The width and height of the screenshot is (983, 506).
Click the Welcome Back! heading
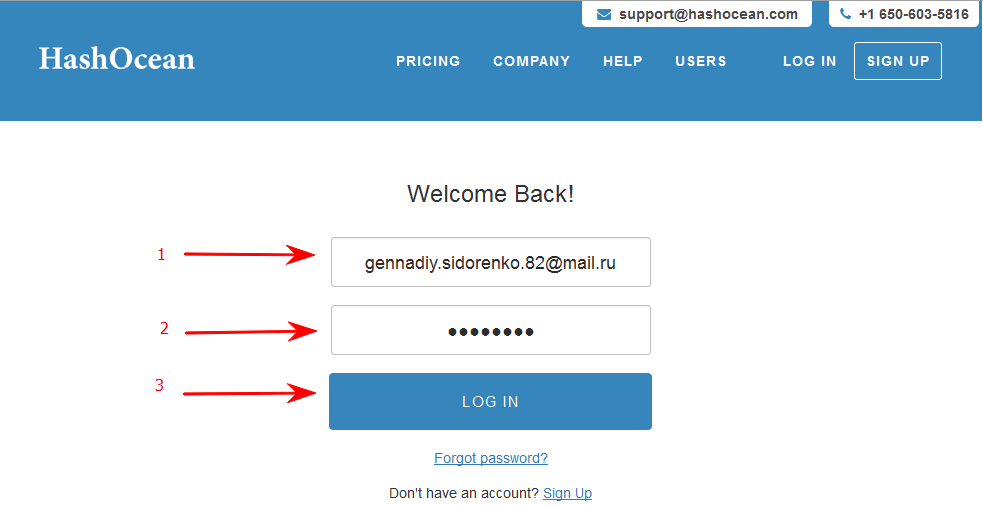490,194
